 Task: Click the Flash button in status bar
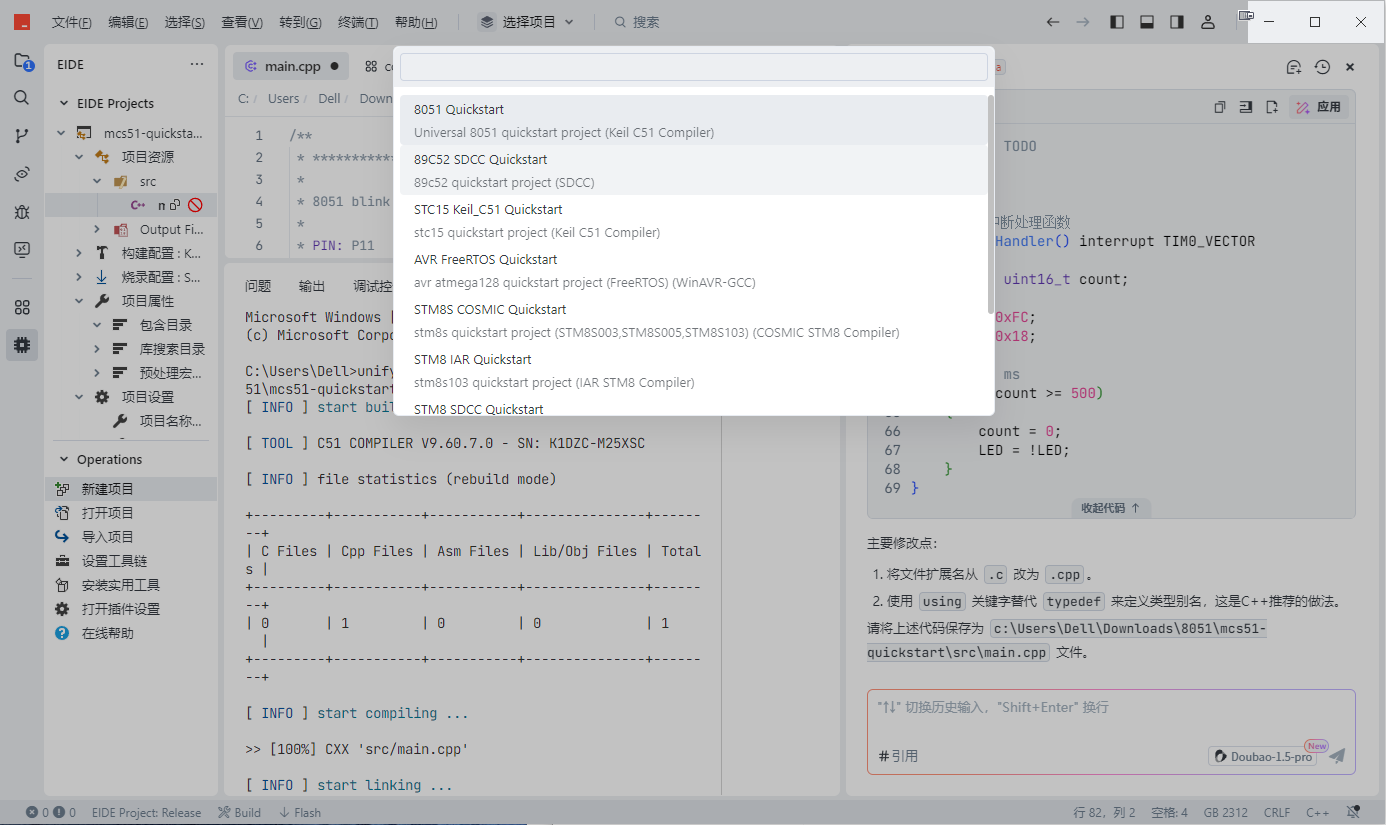300,813
